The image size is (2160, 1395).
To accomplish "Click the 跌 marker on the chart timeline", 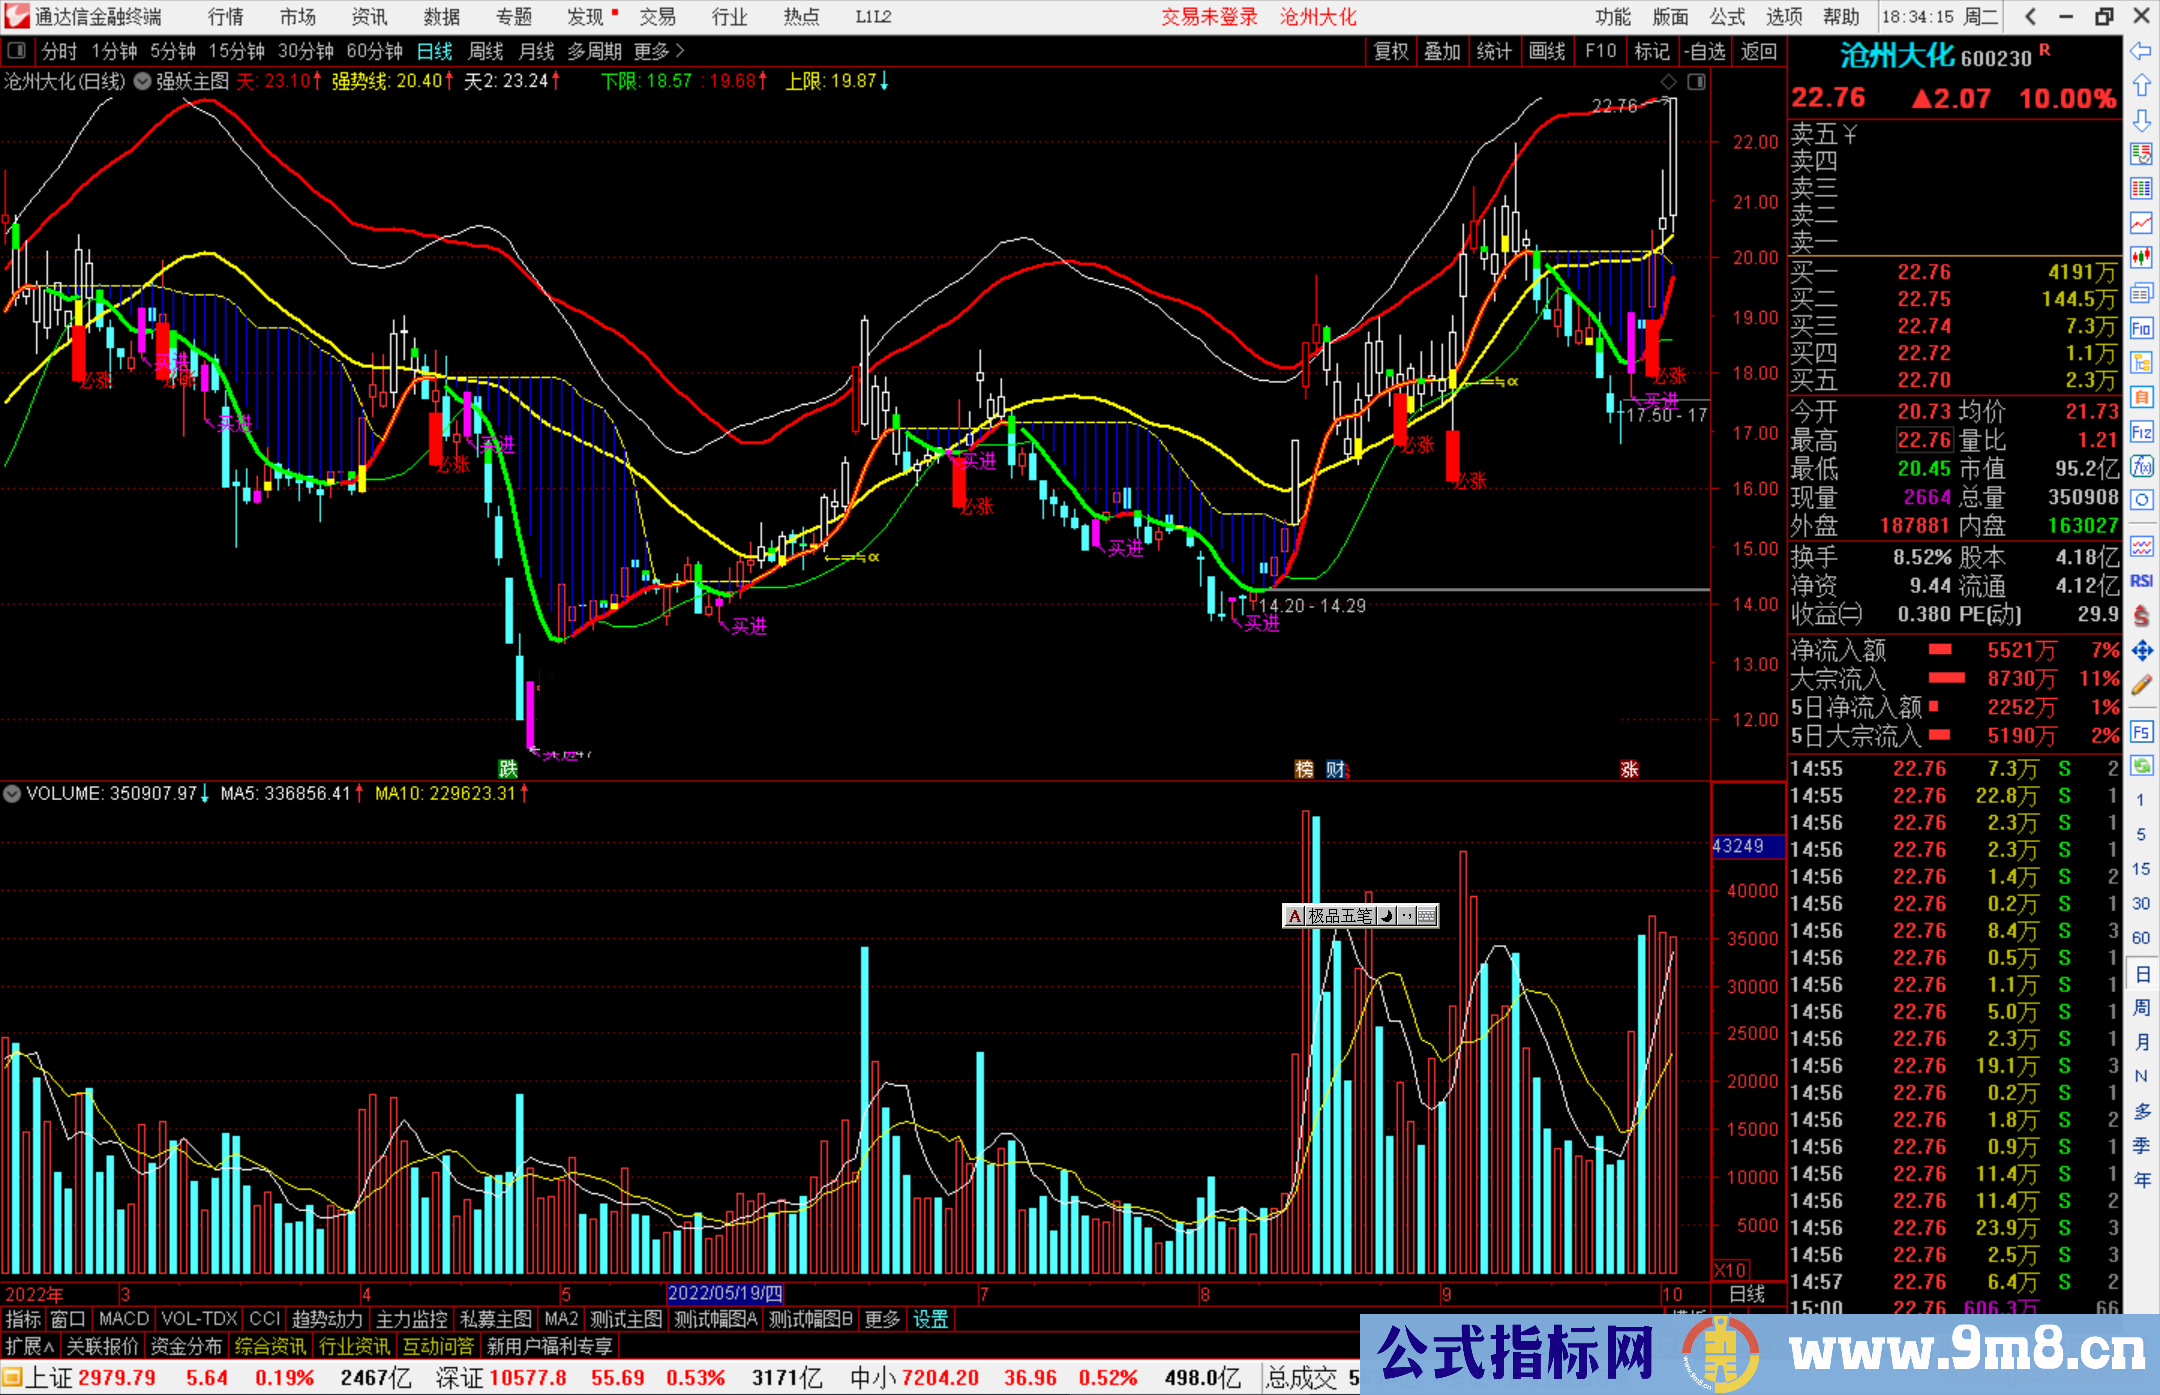I will click(508, 768).
